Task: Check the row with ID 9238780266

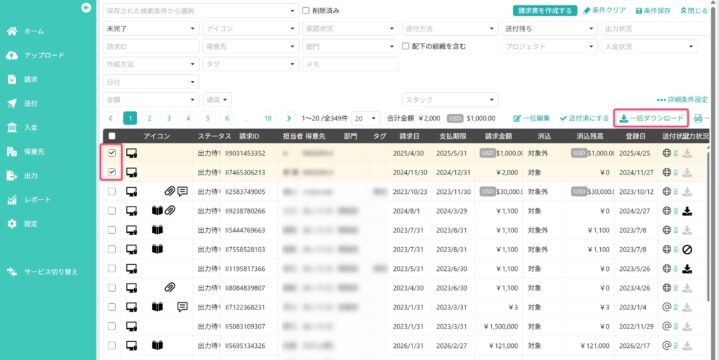Action: pos(112,211)
